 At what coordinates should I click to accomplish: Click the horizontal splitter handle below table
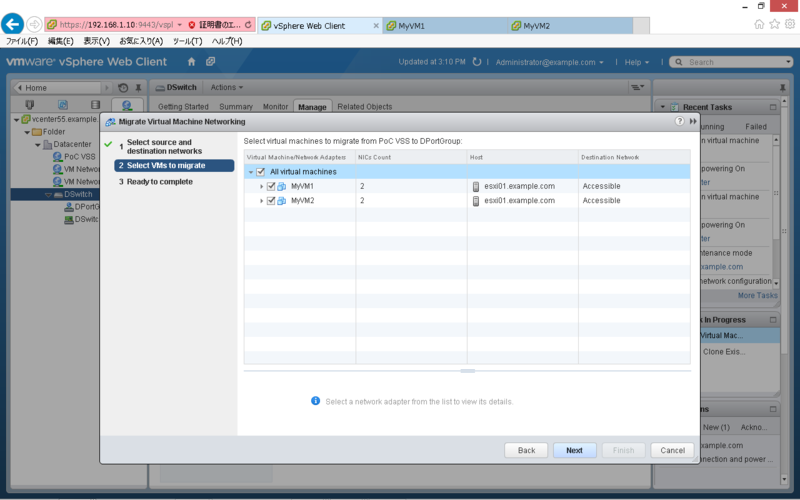click(x=467, y=371)
